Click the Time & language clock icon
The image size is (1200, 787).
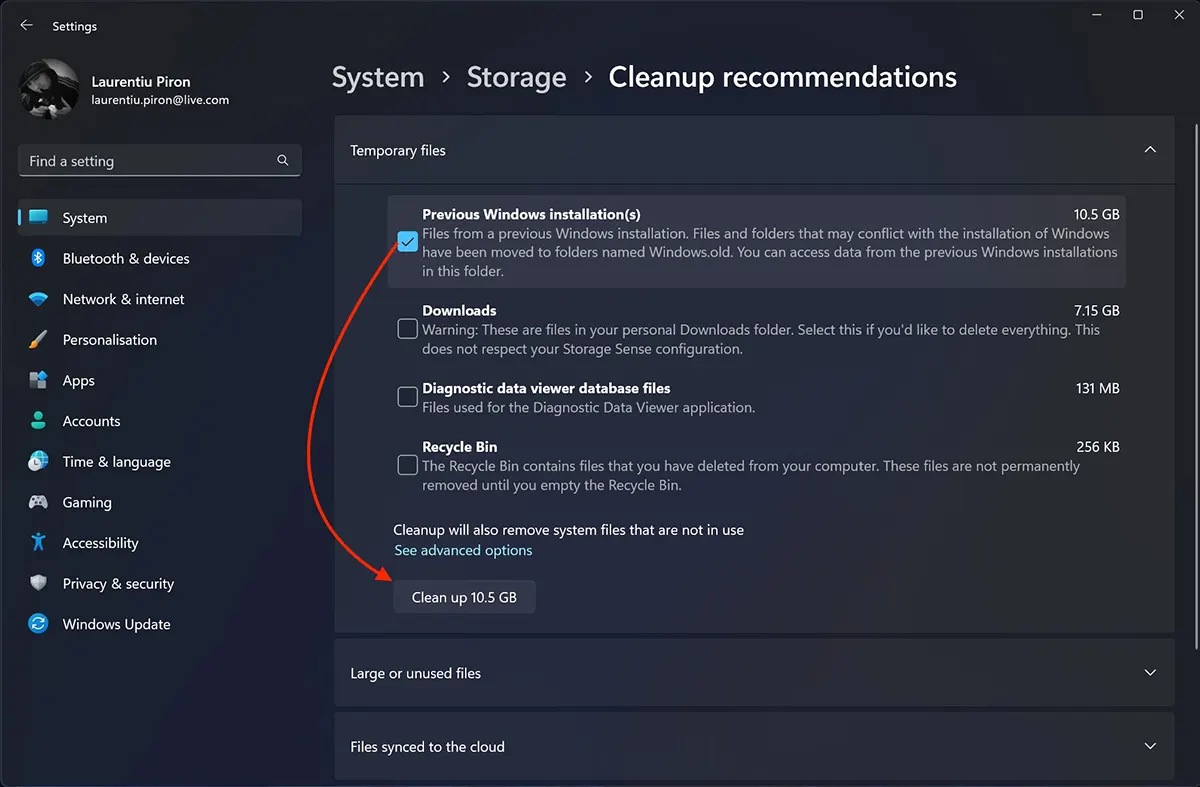pos(38,462)
